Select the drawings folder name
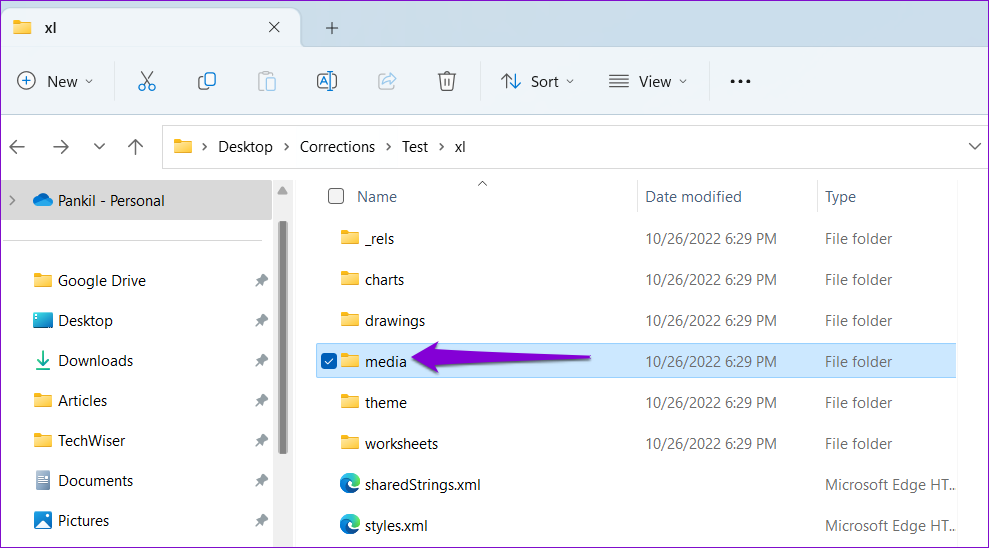 [x=395, y=320]
